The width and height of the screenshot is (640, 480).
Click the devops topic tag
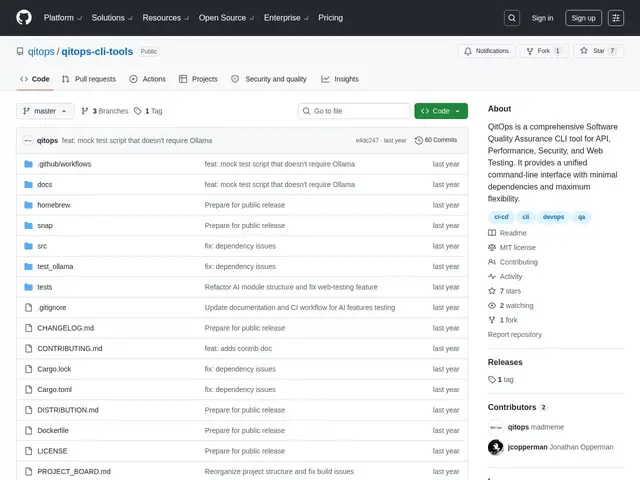[x=553, y=217]
